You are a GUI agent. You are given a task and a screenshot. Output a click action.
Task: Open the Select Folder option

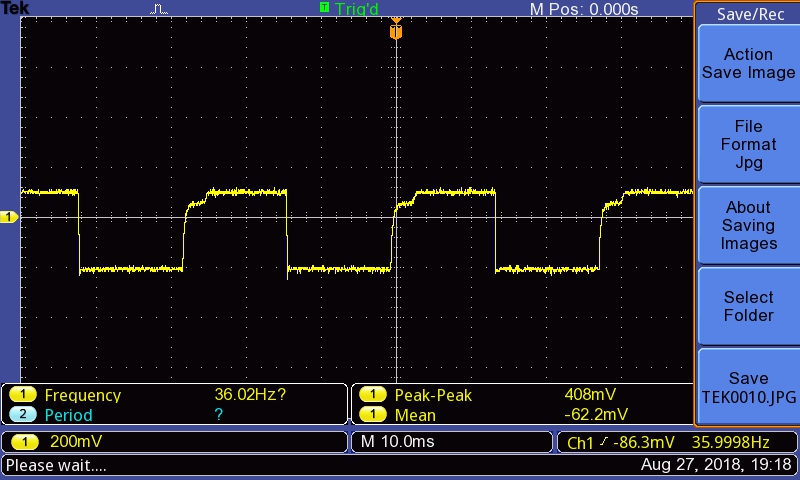tap(748, 306)
